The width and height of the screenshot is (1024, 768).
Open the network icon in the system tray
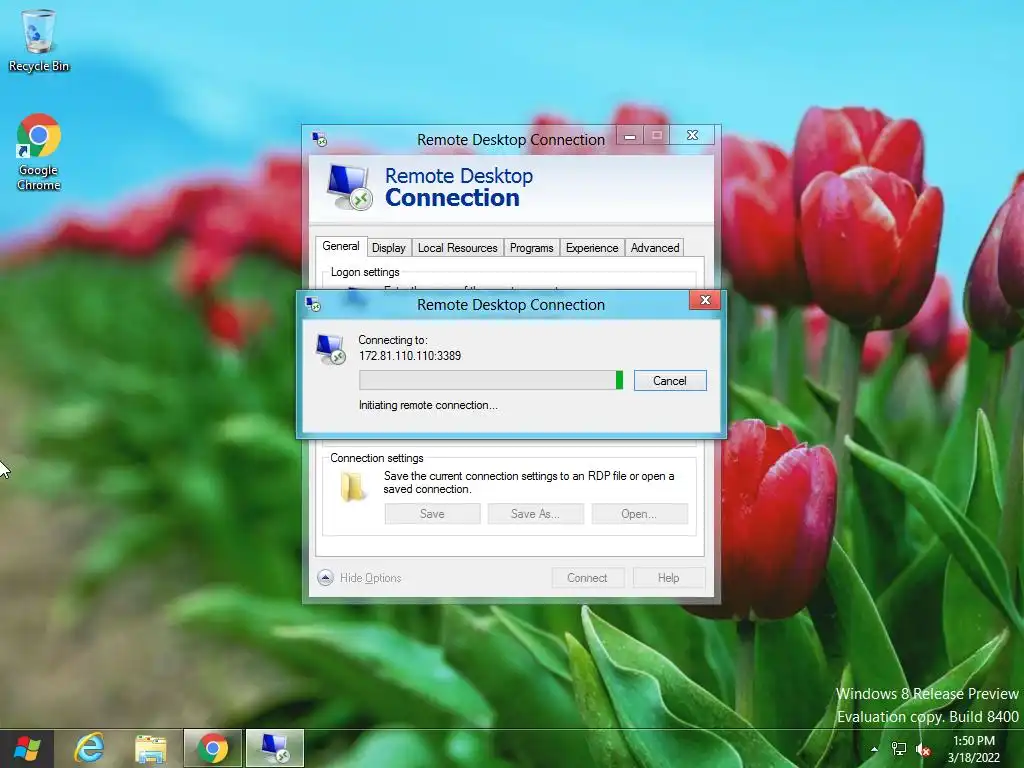tap(899, 749)
